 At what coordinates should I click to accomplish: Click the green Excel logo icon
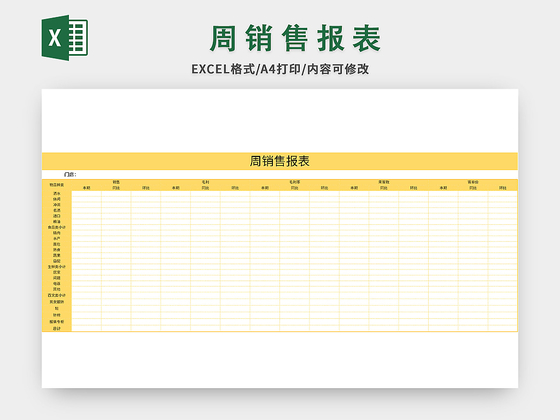click(x=65, y=38)
